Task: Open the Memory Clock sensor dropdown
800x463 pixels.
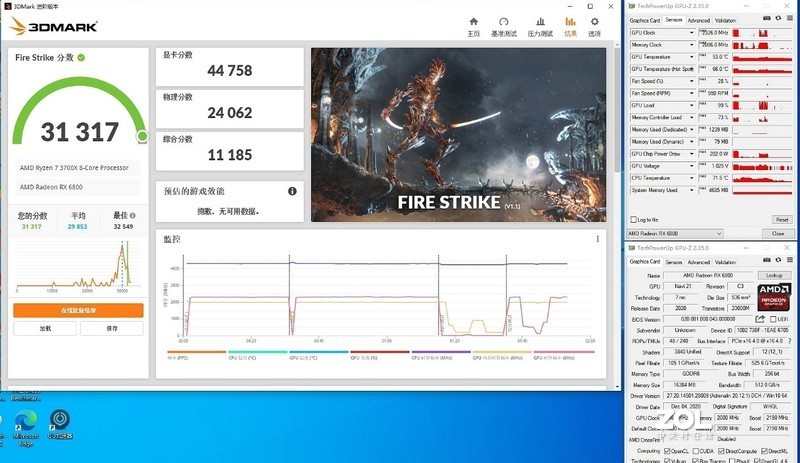Action: [691, 45]
